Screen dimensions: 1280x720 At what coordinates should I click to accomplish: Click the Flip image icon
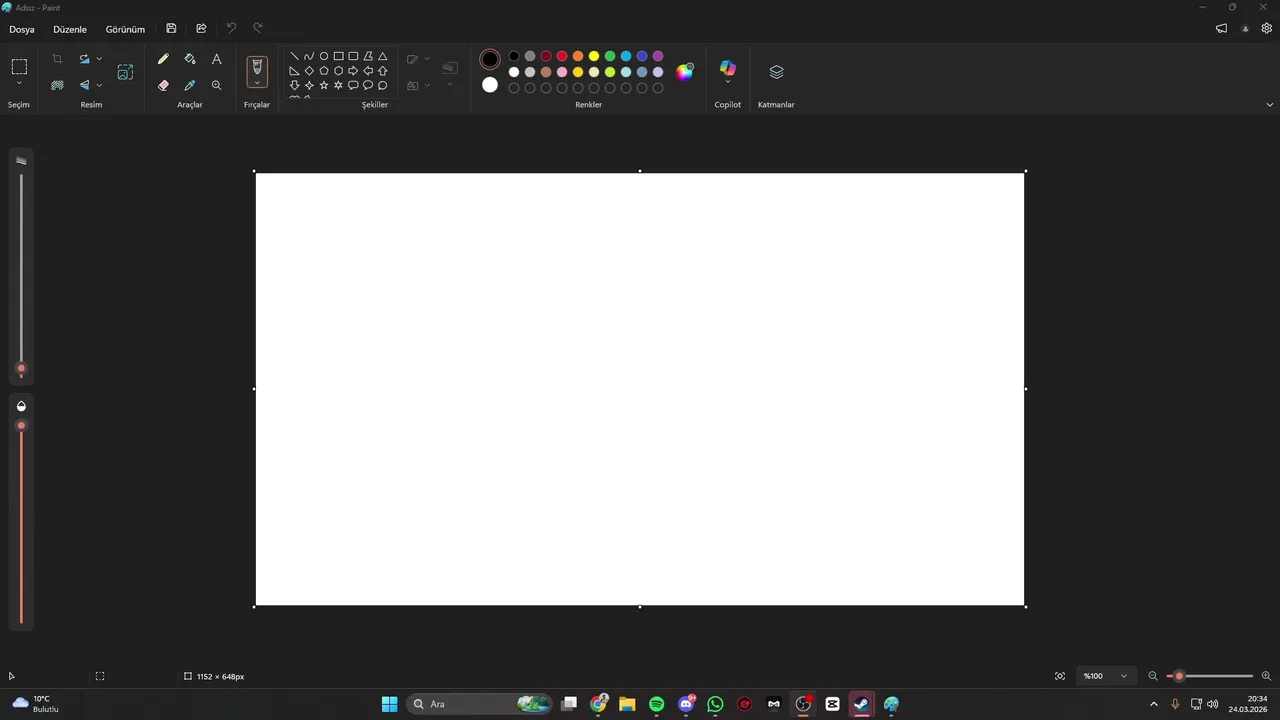coord(85,85)
